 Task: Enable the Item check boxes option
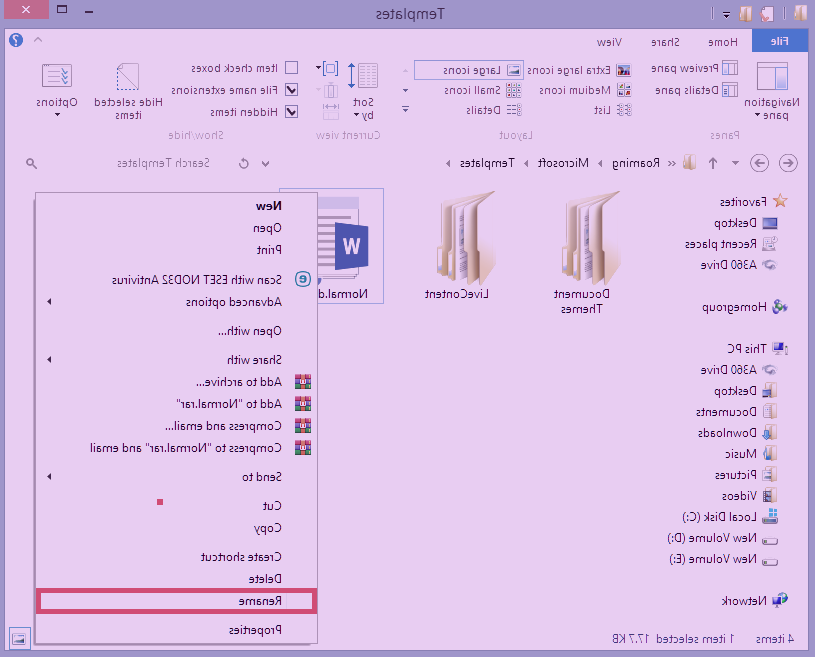click(x=291, y=68)
